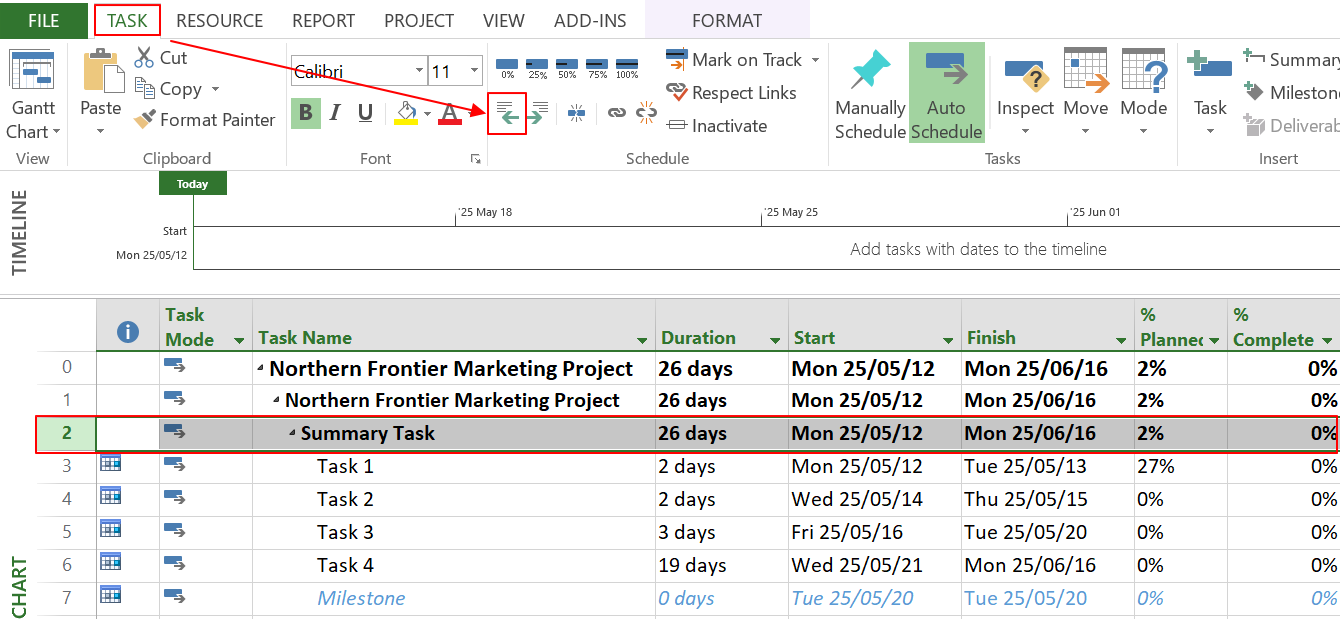Click the Paste clipboard icon
Image resolution: width=1340 pixels, height=619 pixels.
click(101, 70)
